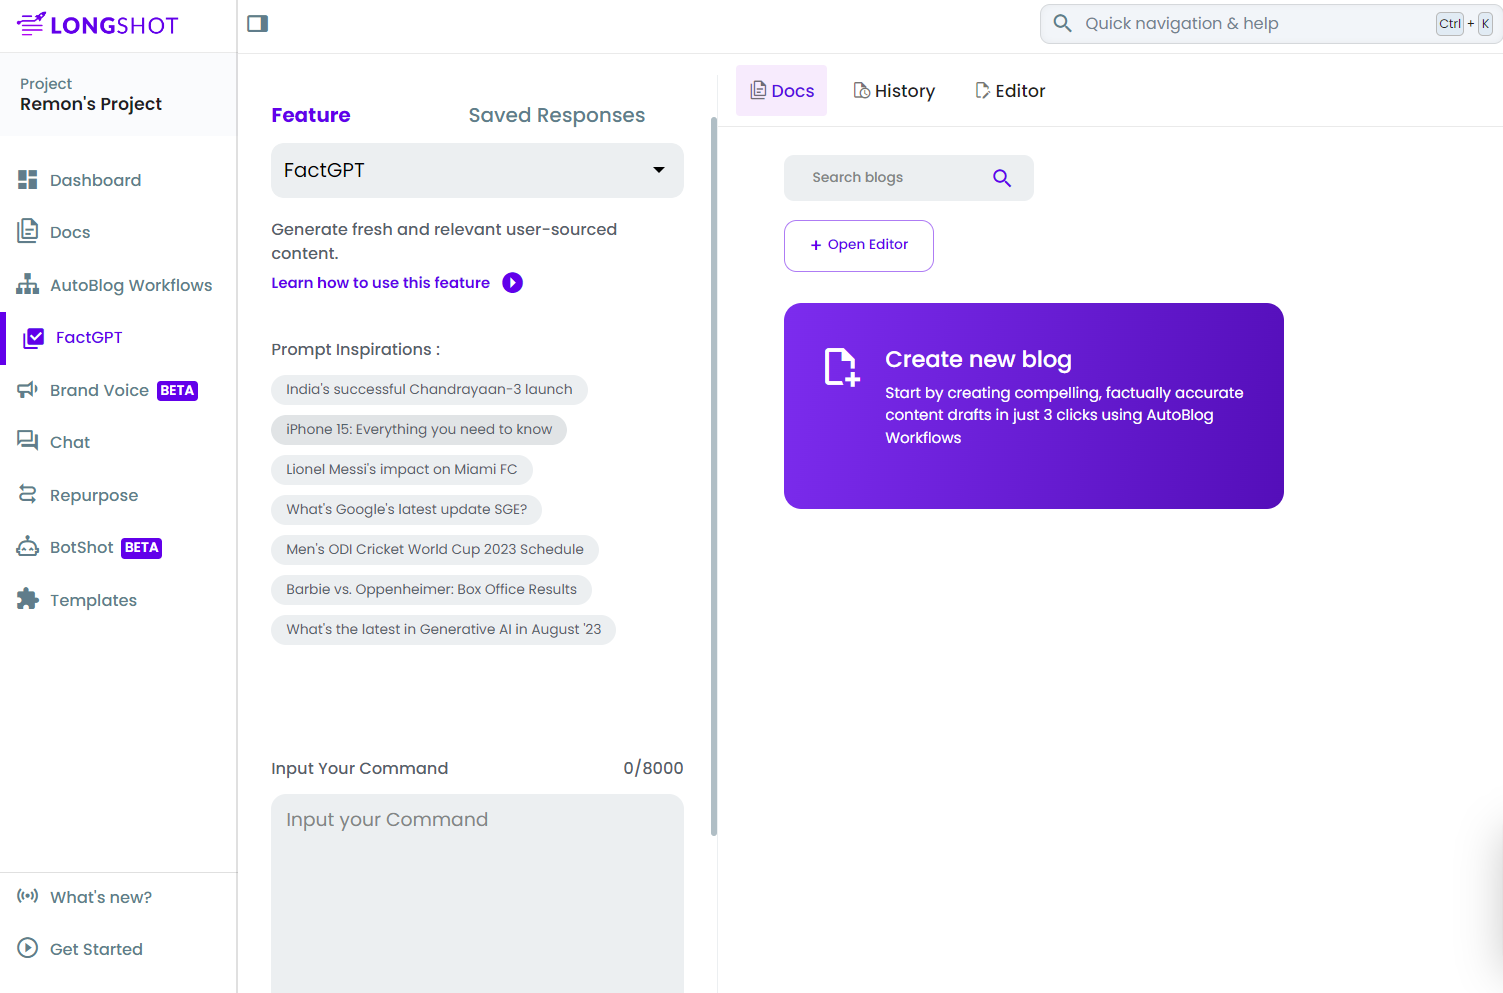Collapse the left sidebar panel
The image size is (1503, 993).
coord(257,23)
